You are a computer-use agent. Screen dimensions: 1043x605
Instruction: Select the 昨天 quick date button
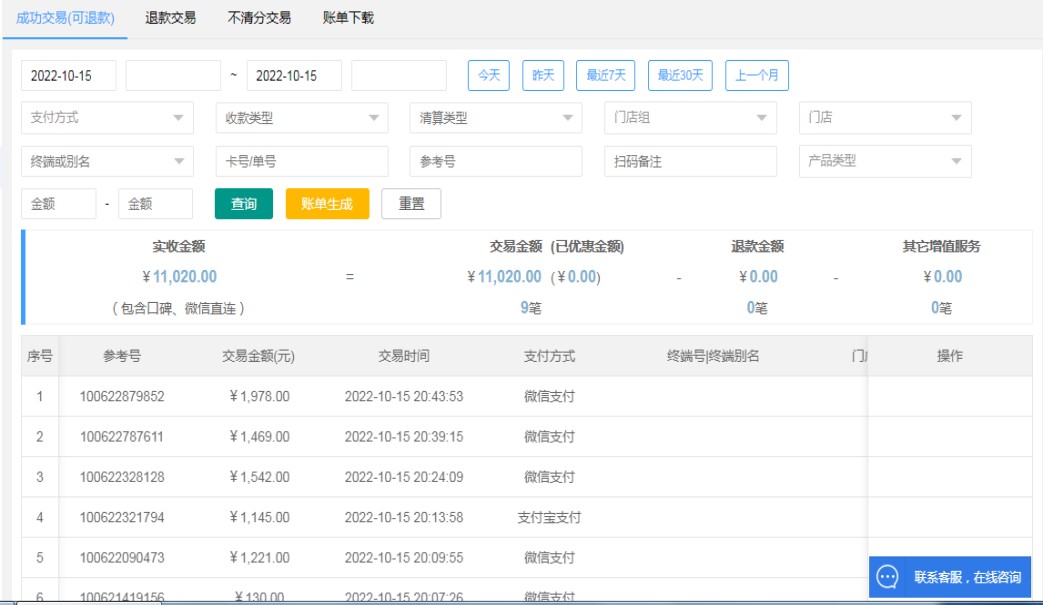[543, 76]
